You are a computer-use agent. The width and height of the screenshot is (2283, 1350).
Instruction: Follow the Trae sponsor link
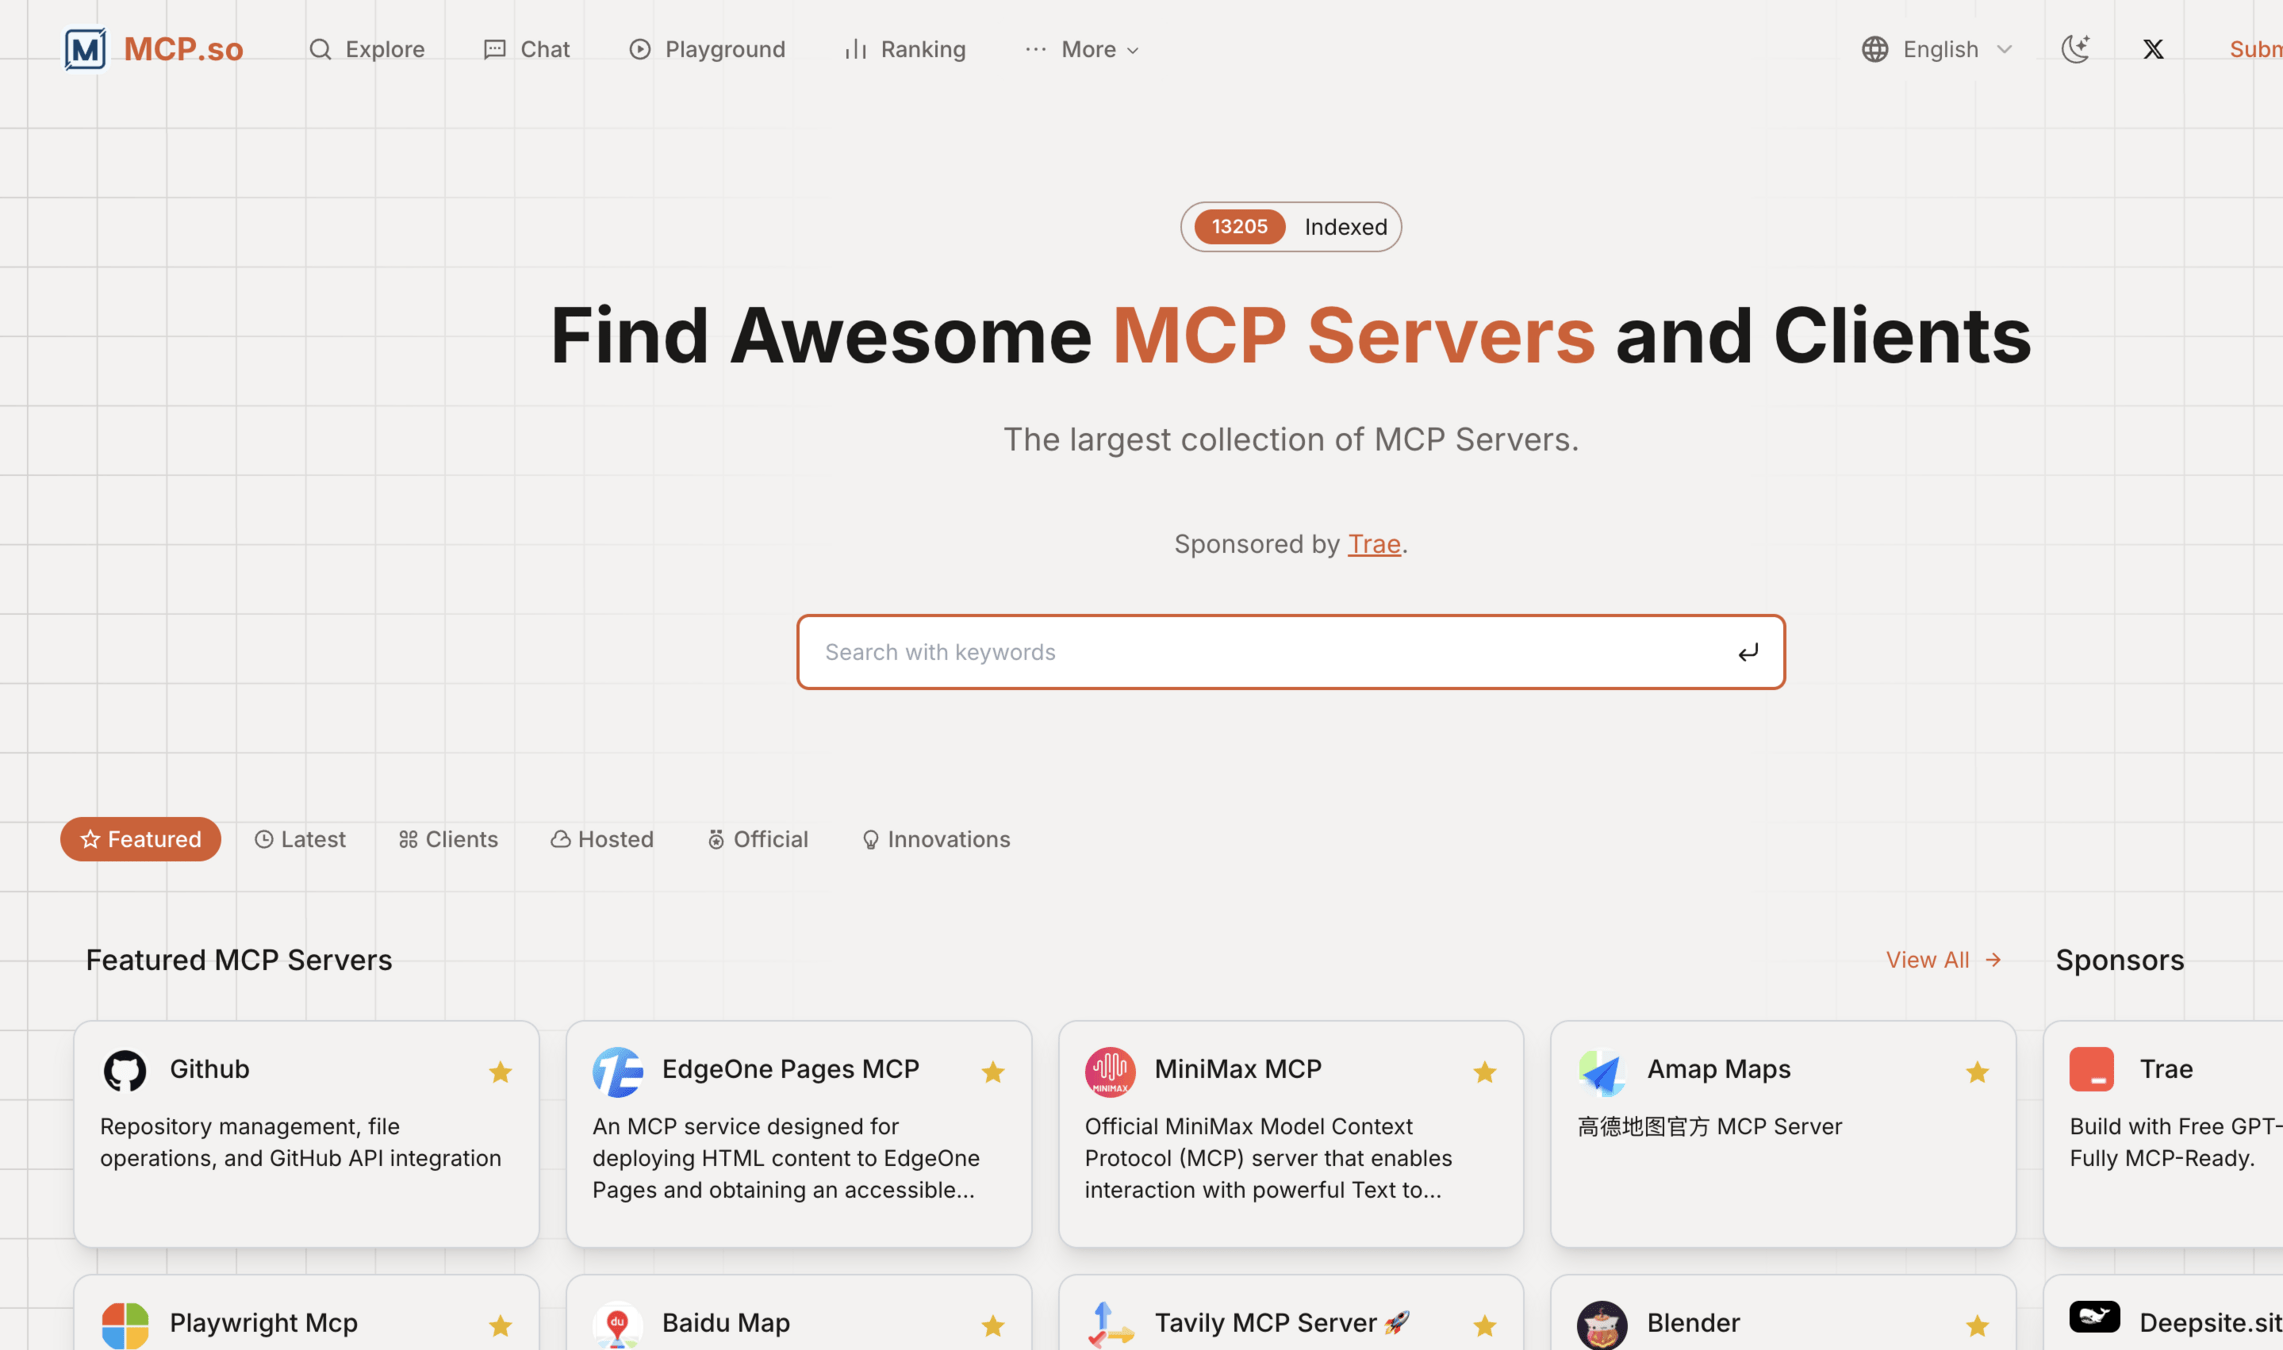click(1373, 544)
